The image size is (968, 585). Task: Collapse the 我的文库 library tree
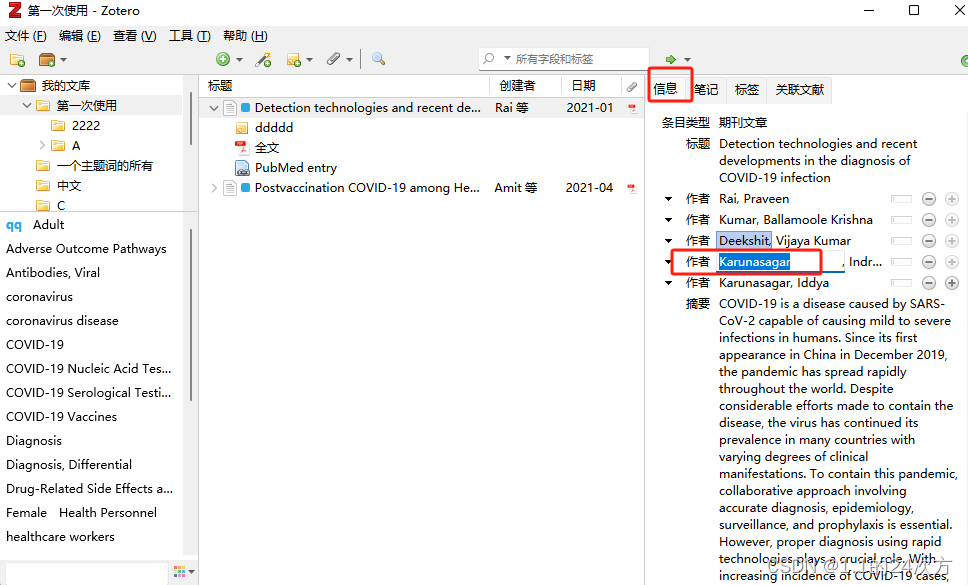tap(12, 85)
